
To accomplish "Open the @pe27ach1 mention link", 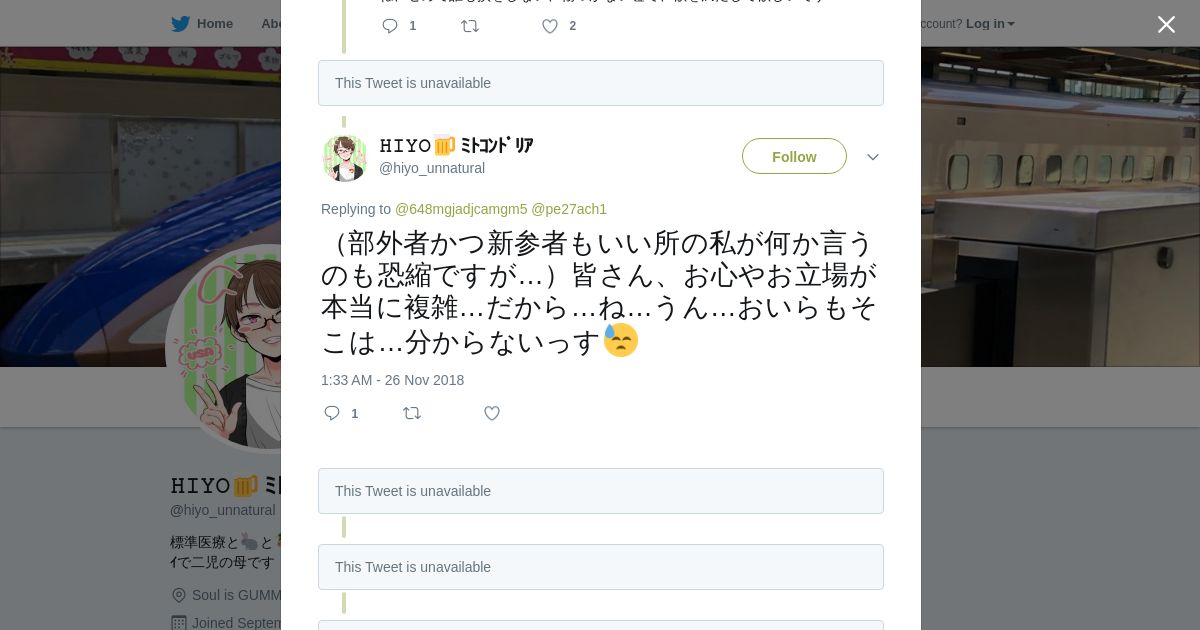I will point(569,209).
